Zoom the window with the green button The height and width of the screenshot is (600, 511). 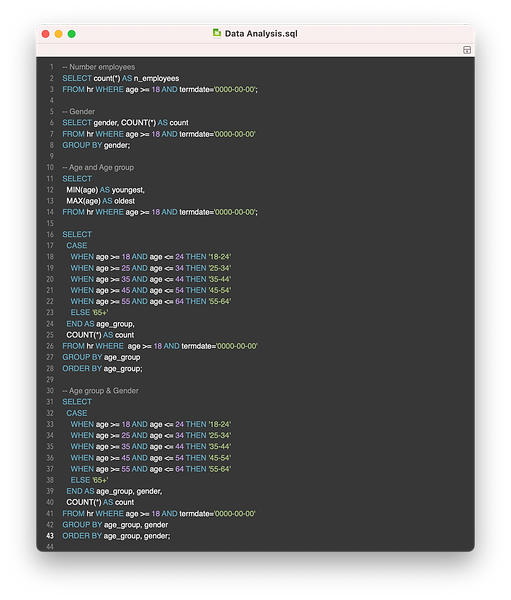(72, 34)
